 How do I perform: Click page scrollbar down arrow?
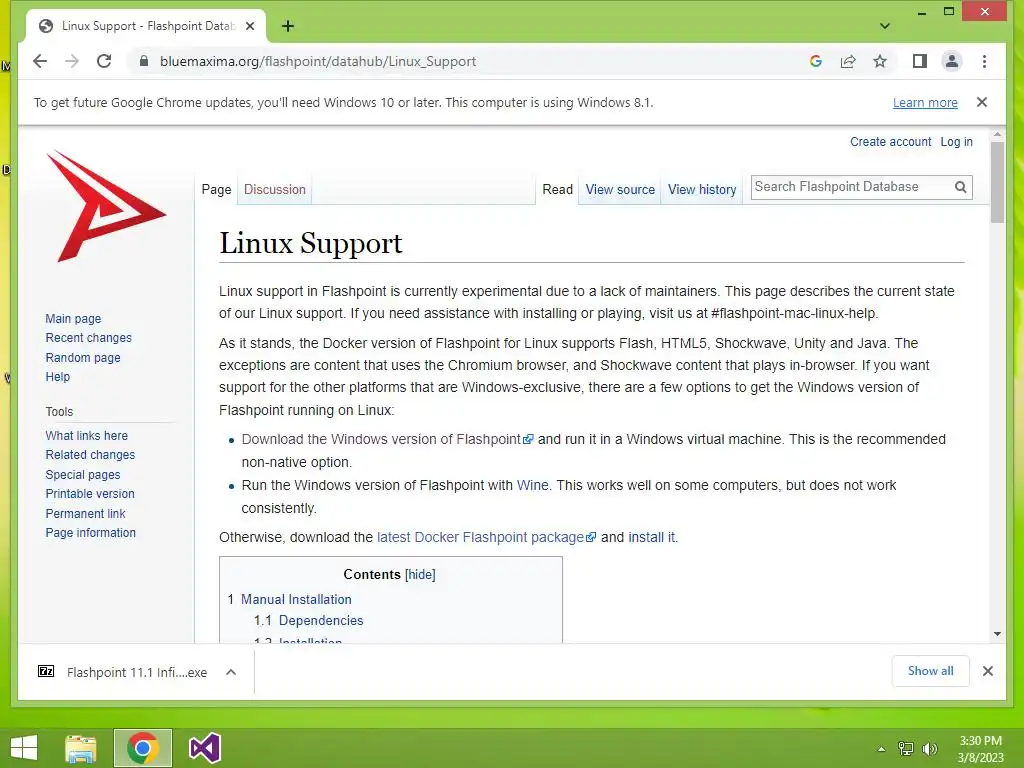point(997,633)
